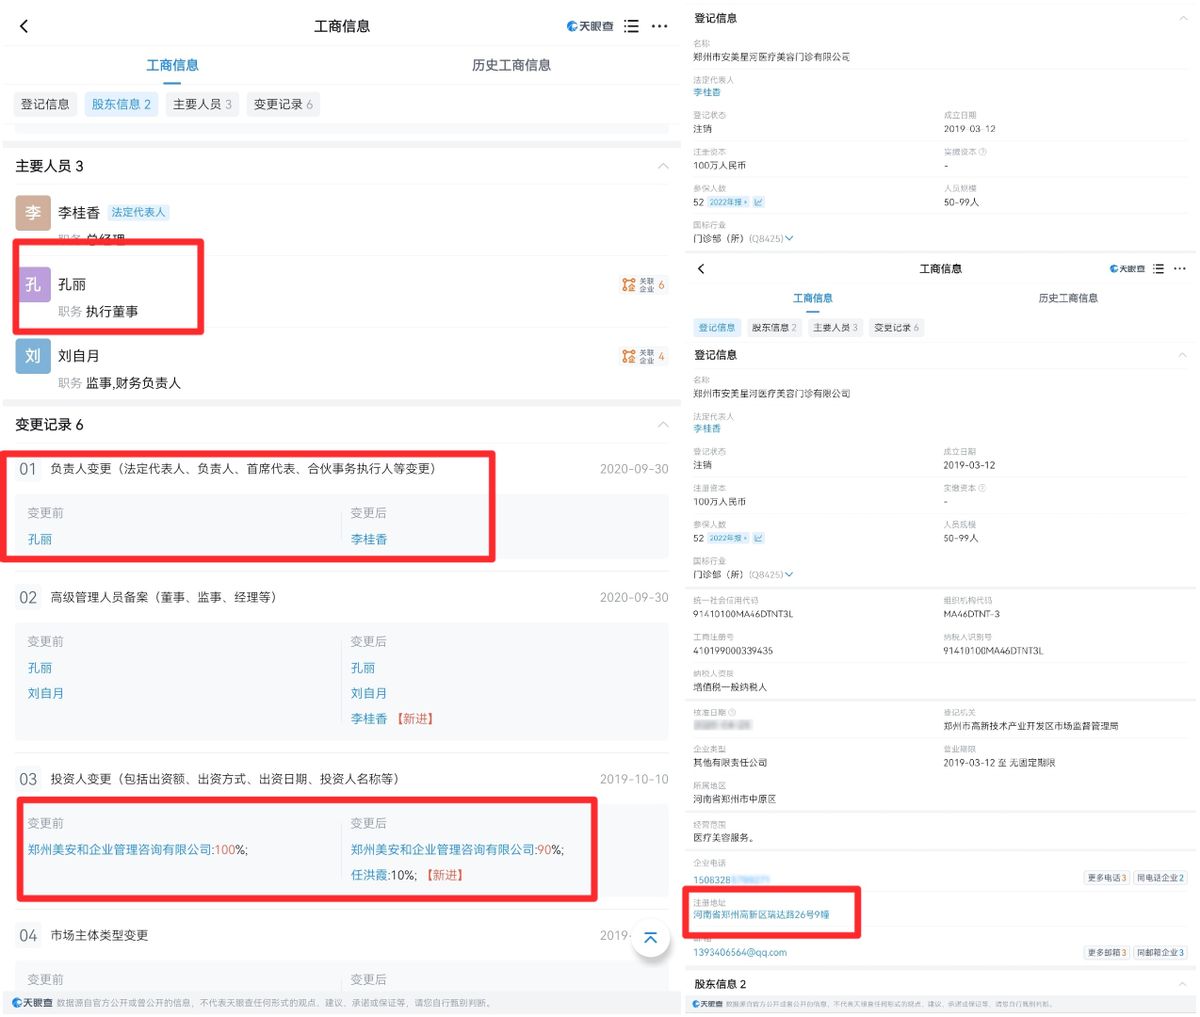The height and width of the screenshot is (1017, 1200).
Task: Open 同电话企业 2 button
Action: coord(1160,878)
